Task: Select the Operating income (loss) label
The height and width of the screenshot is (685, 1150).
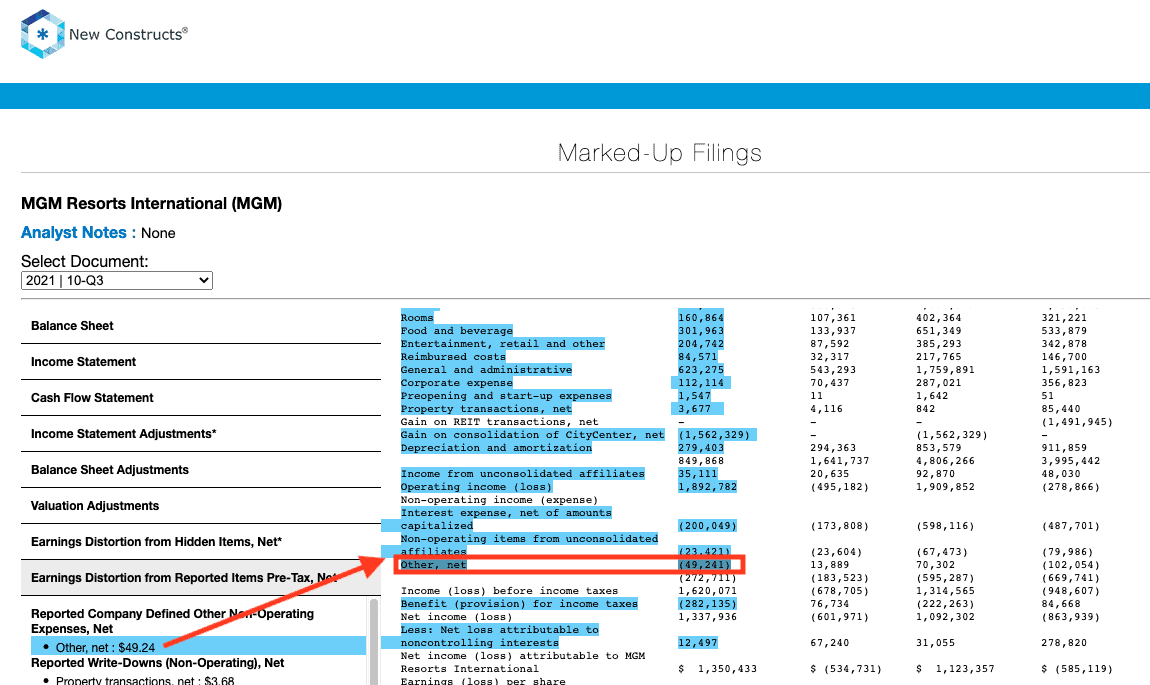Action: click(x=476, y=487)
